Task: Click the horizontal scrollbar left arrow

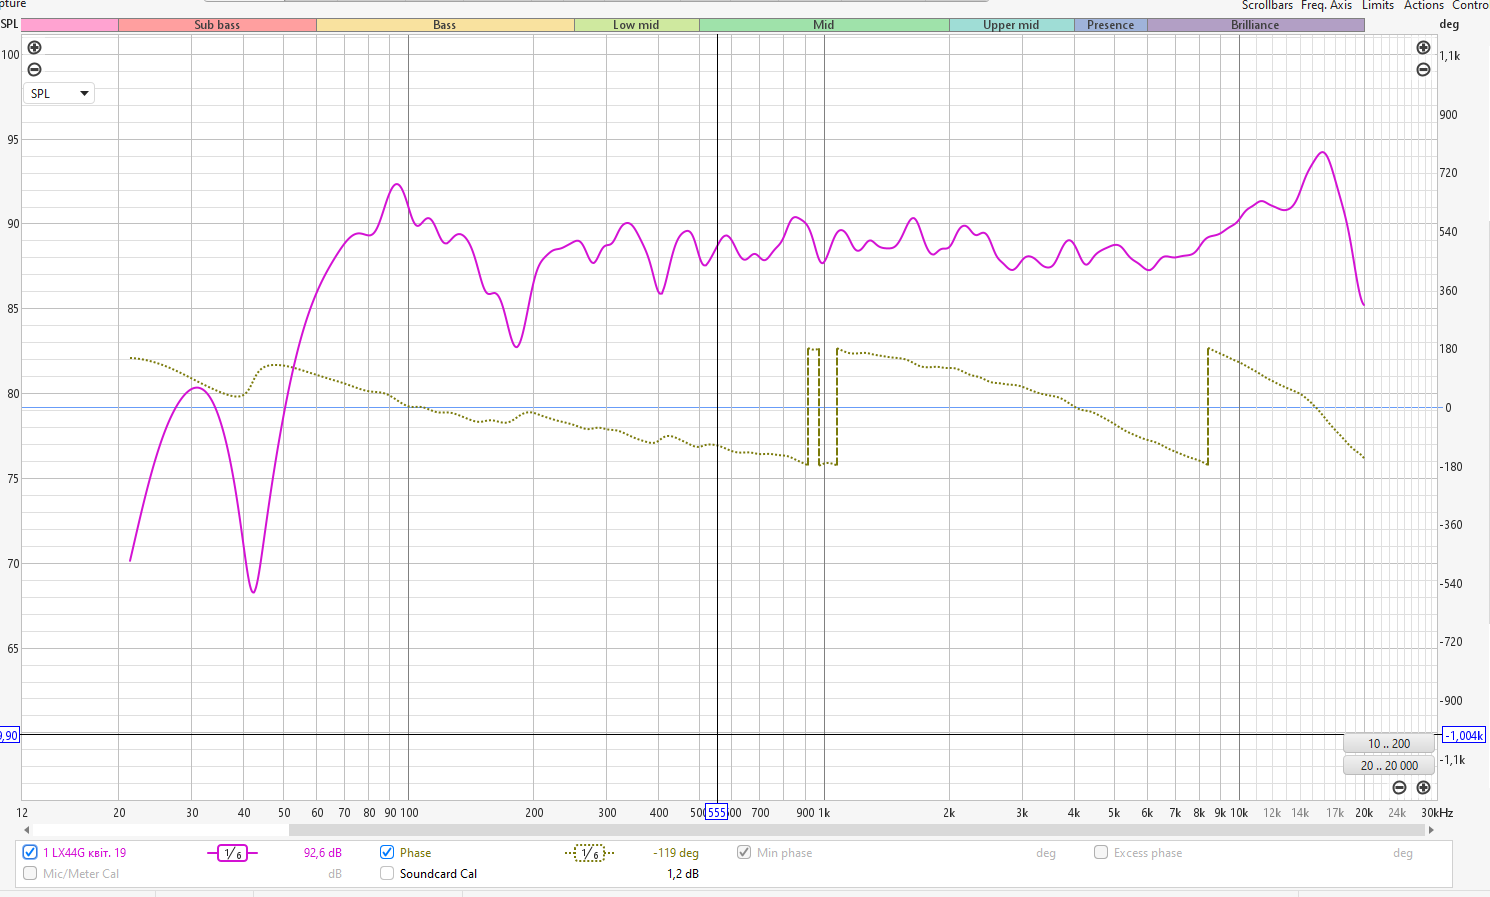Action: coord(27,830)
